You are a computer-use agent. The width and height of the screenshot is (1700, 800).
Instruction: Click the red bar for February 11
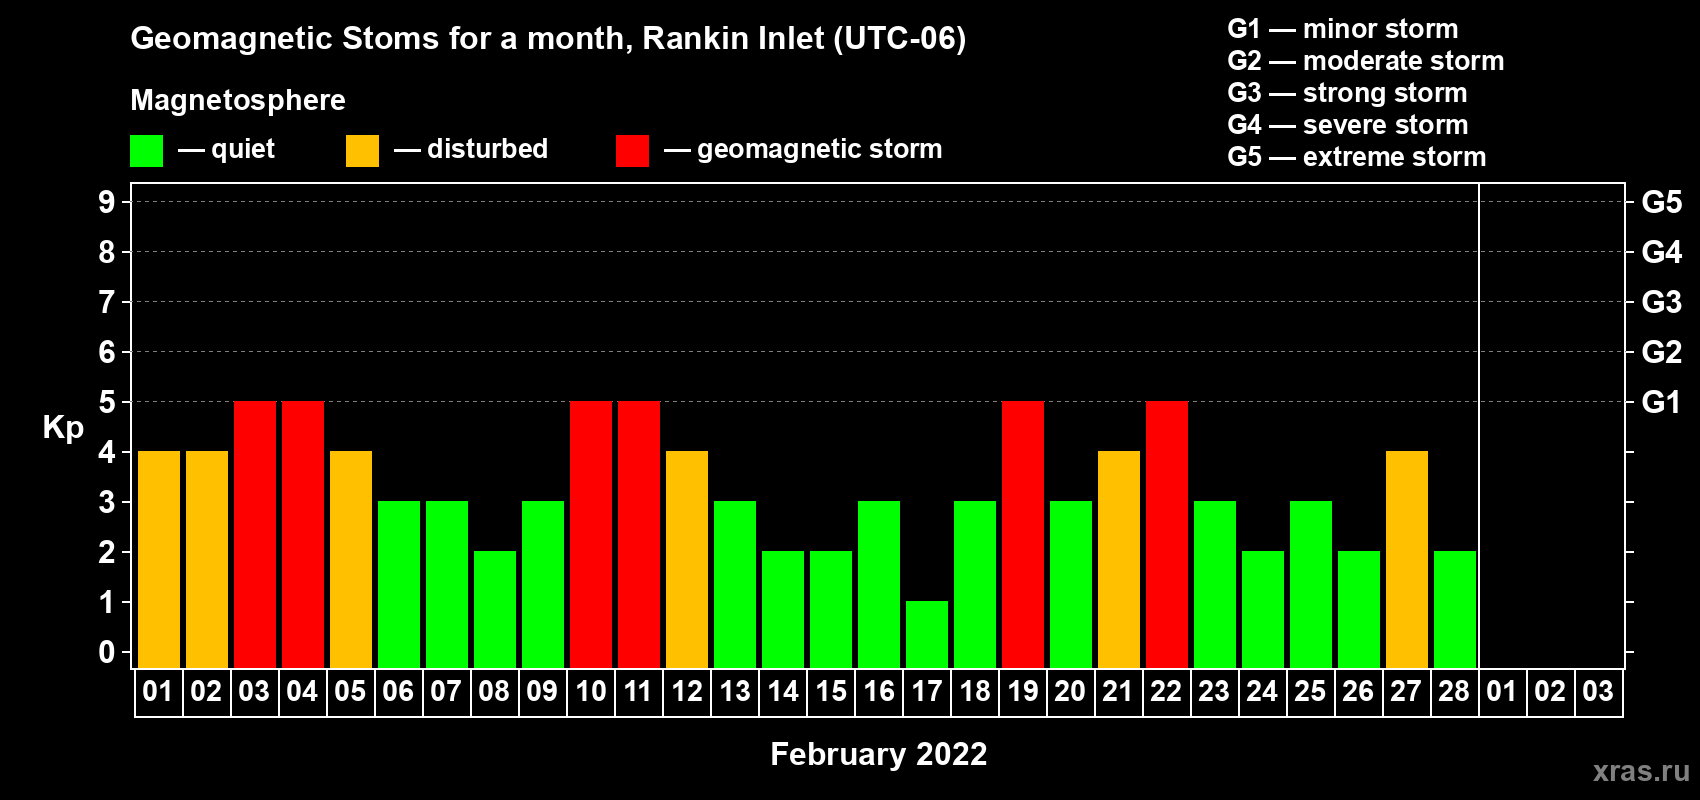[x=639, y=534]
